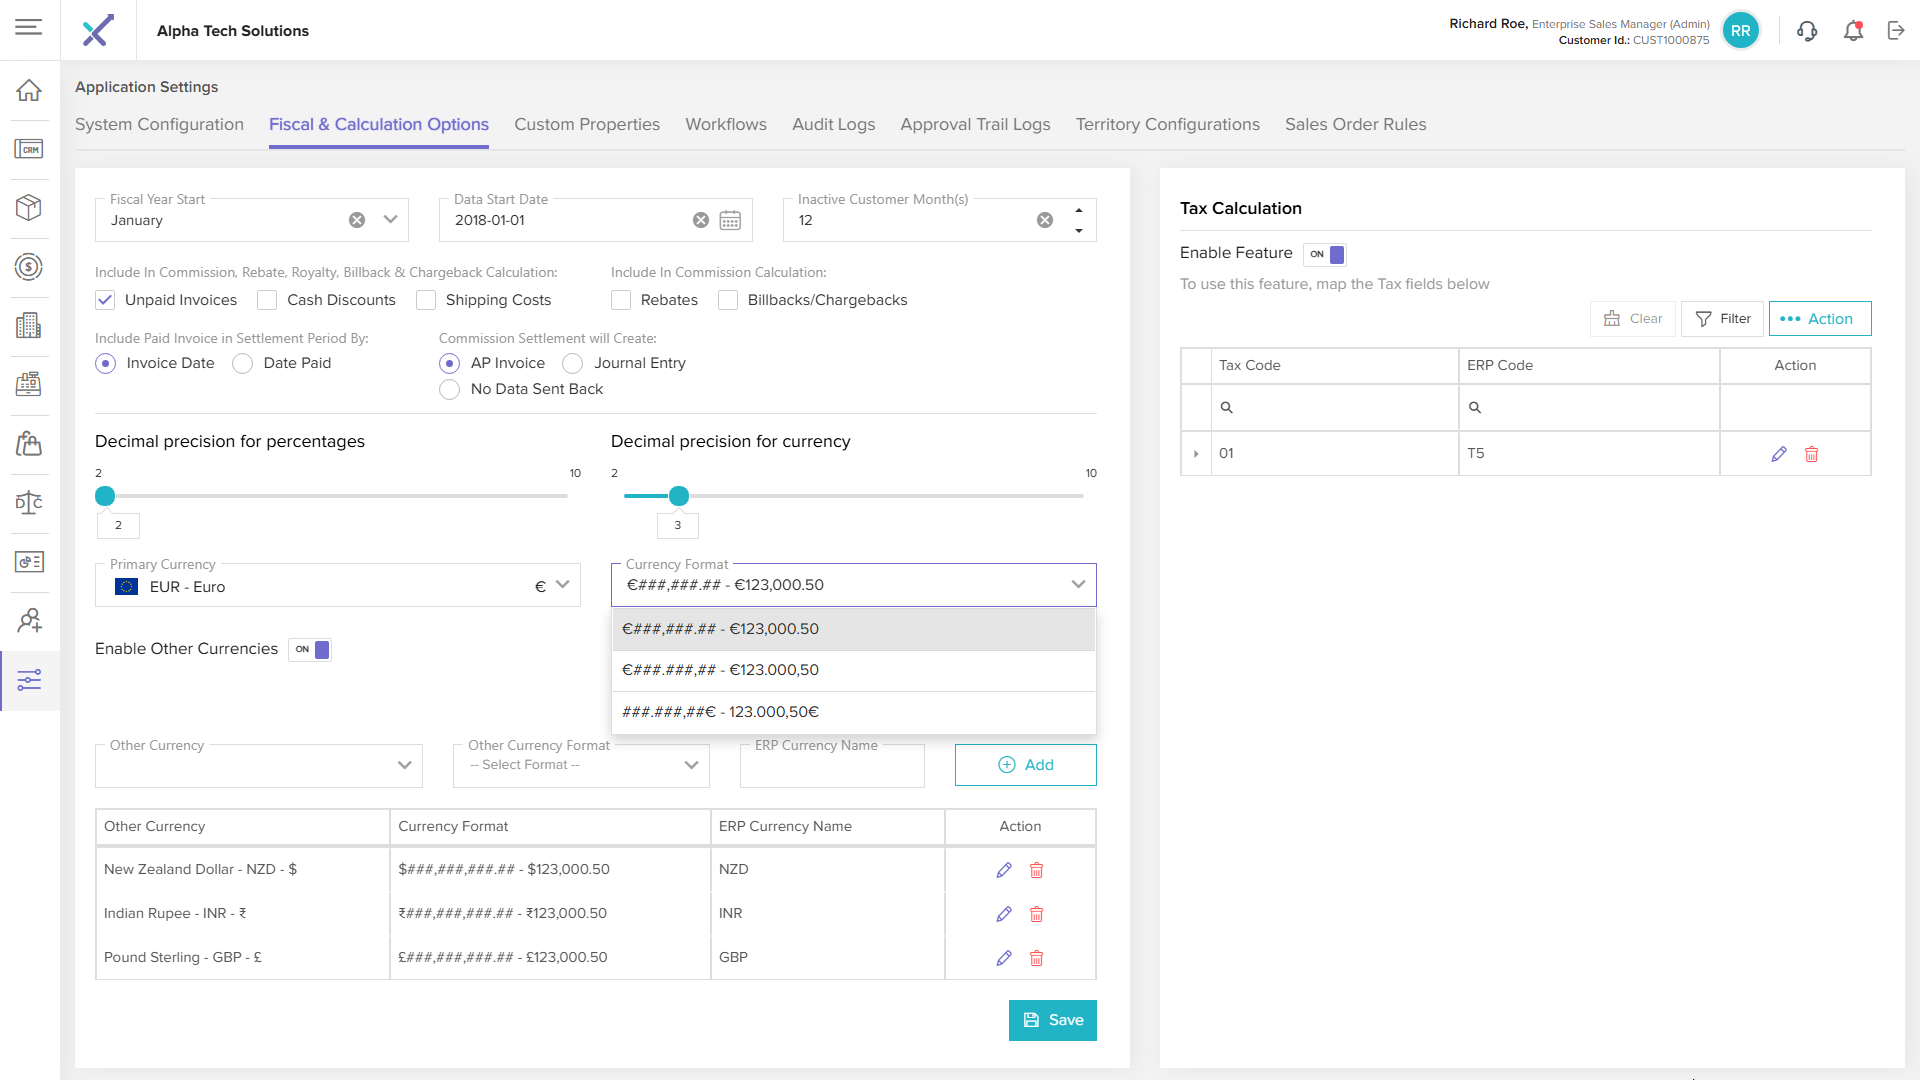Open the CRM module icon

(29, 149)
